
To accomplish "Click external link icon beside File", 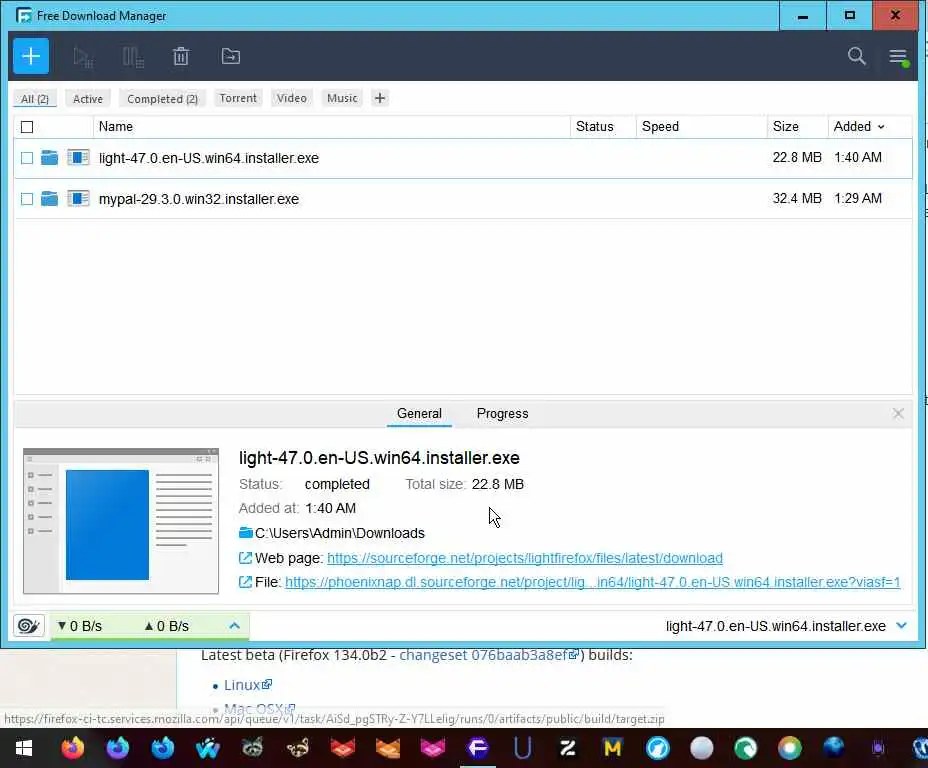I will (245, 582).
